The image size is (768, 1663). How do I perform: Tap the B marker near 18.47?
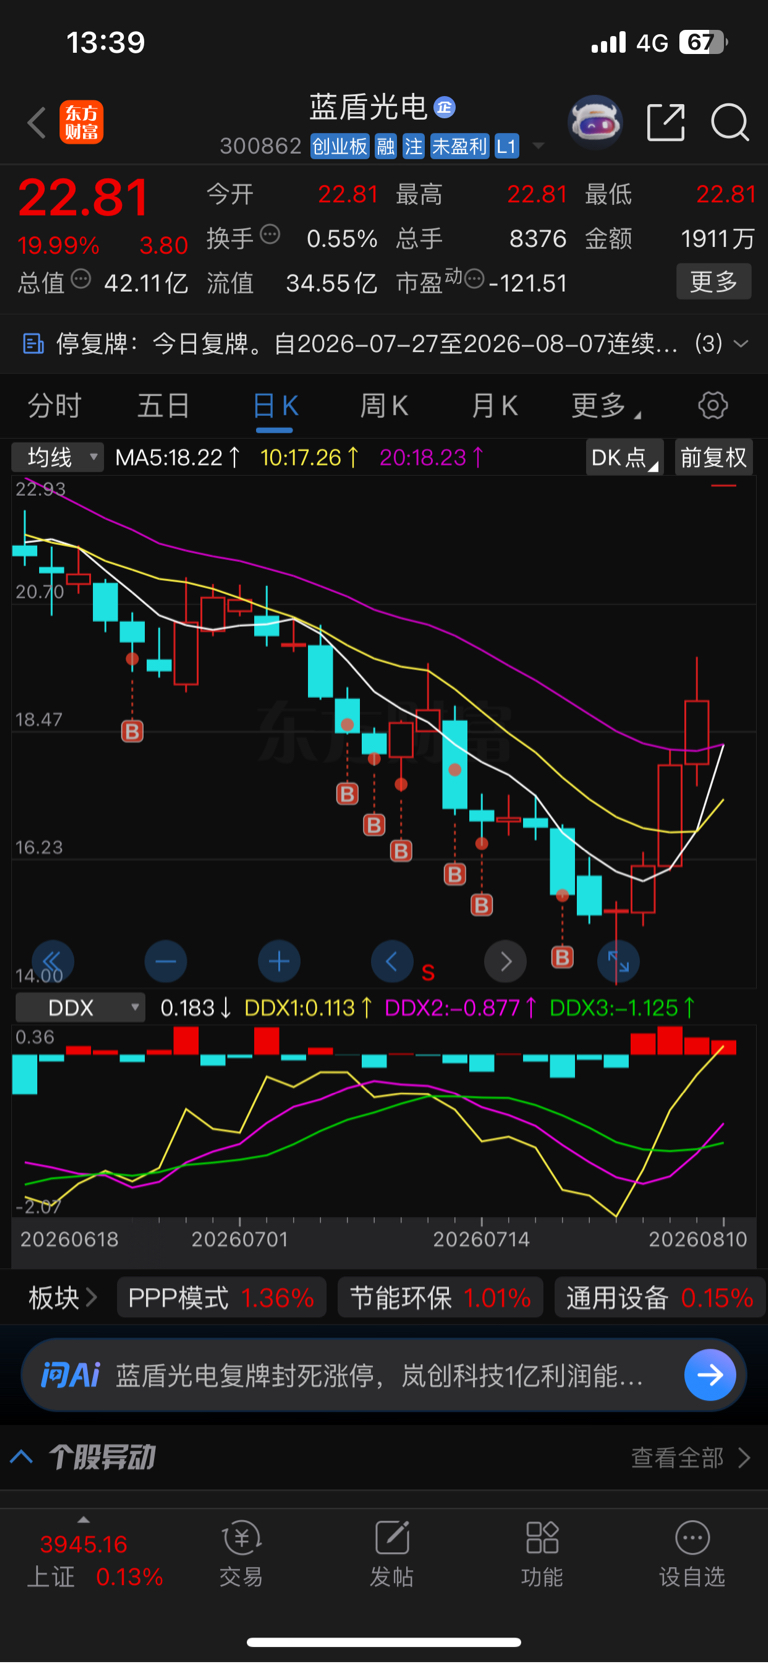coord(132,731)
